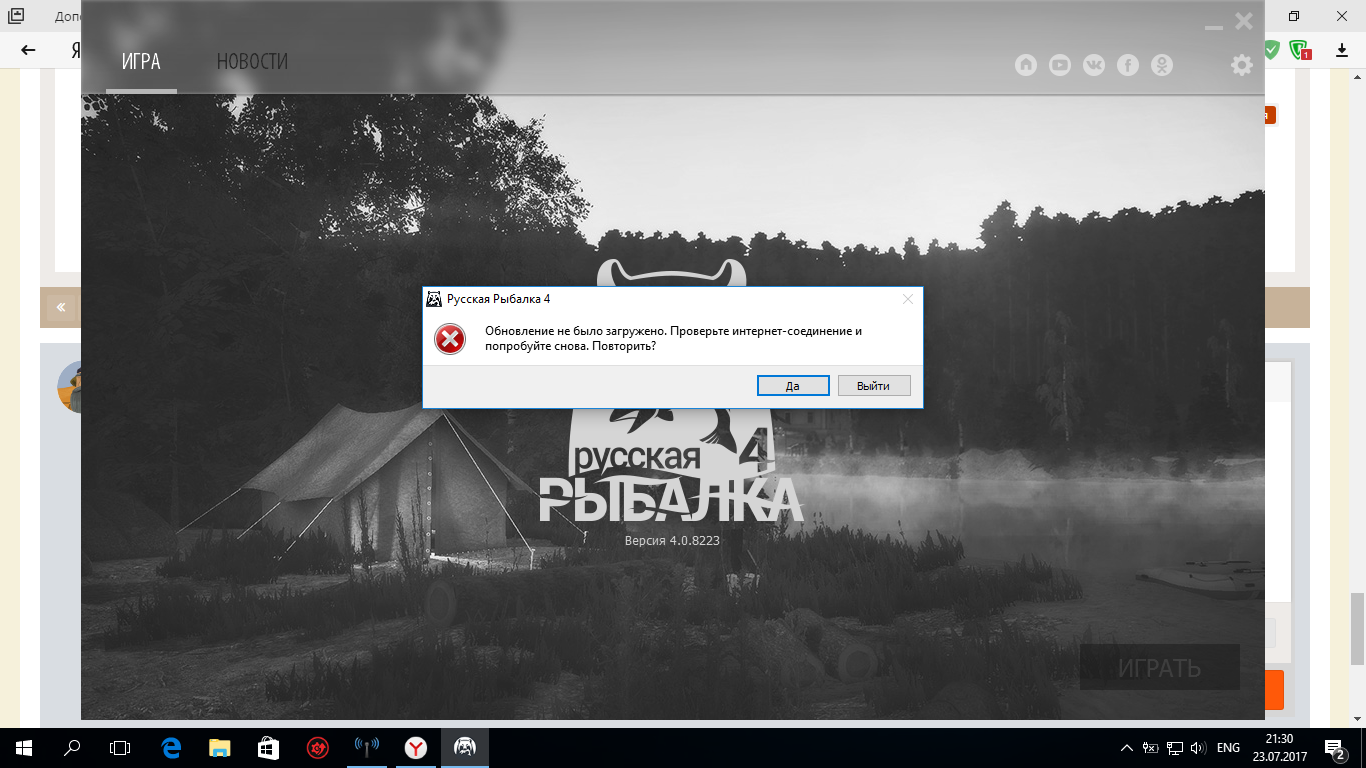Viewport: 1366px width, 768px height.
Task: Click the Версия 4.0.8223 text
Action: tap(672, 540)
